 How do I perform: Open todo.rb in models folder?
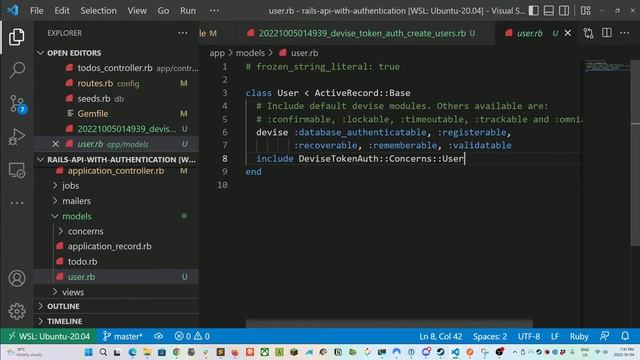coord(82,262)
